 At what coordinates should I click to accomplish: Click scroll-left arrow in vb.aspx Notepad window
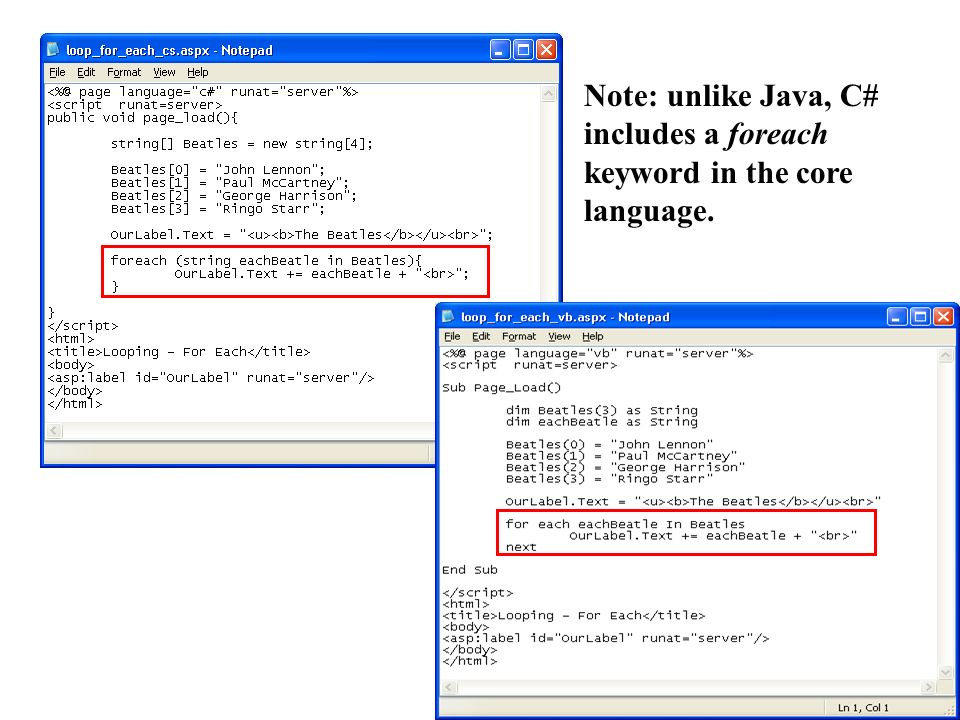[x=449, y=687]
